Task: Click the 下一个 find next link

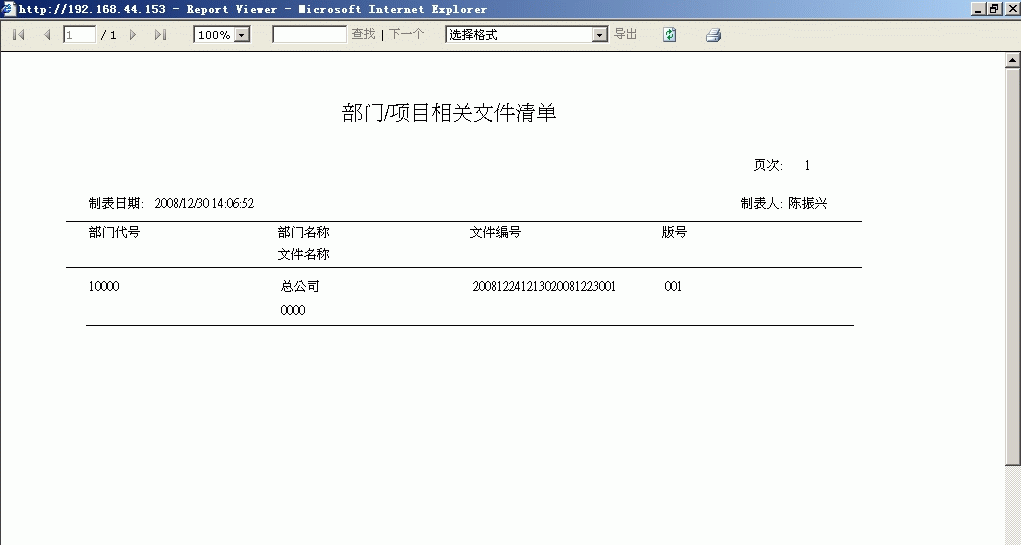Action: pyautogui.click(x=406, y=35)
